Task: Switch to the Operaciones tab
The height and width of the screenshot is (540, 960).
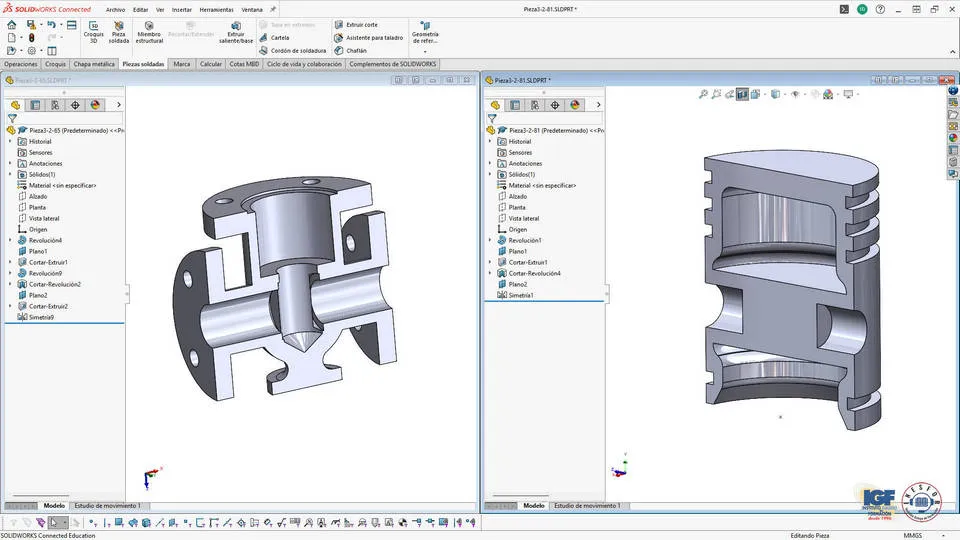Action: pos(21,64)
